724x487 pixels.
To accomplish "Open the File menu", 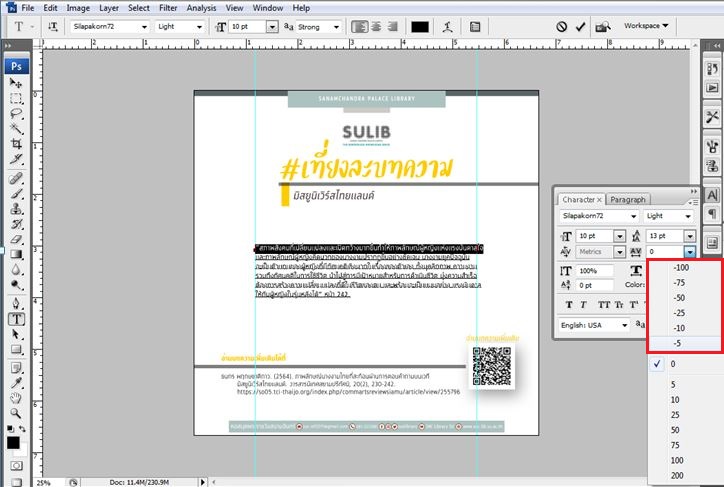I will pos(28,8).
